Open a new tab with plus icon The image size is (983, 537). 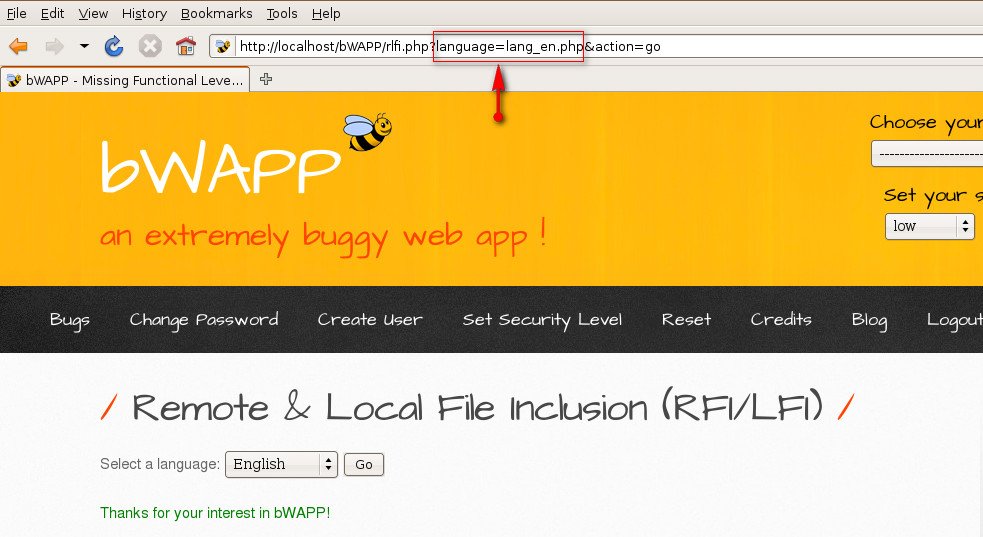coord(266,79)
